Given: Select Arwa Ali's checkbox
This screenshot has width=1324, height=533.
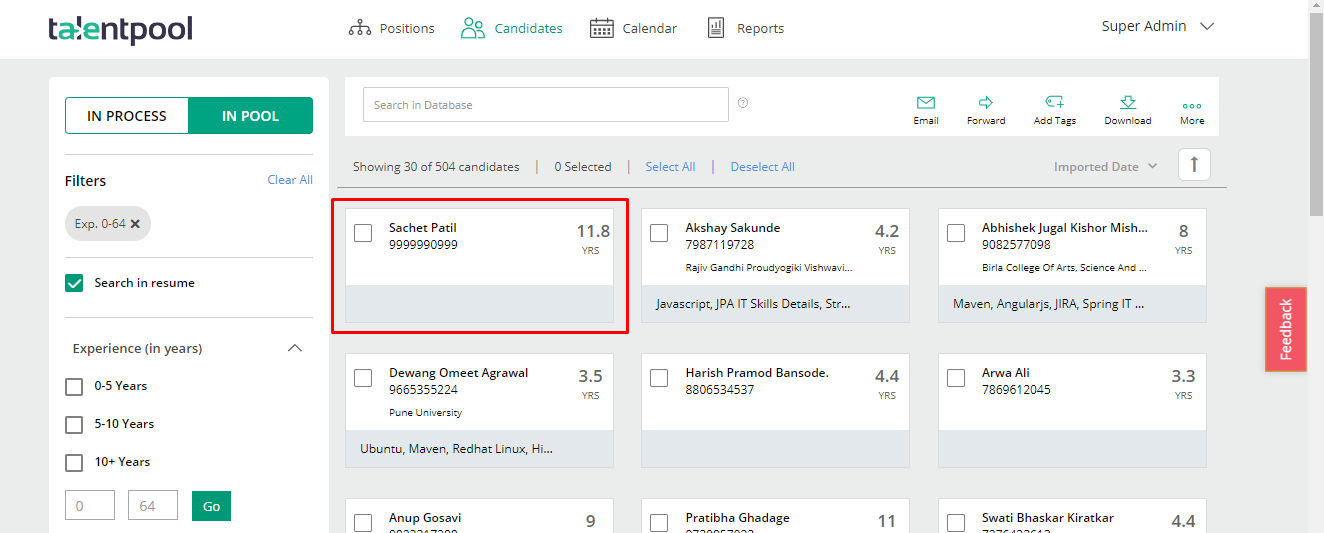Looking at the screenshot, I should point(956,378).
